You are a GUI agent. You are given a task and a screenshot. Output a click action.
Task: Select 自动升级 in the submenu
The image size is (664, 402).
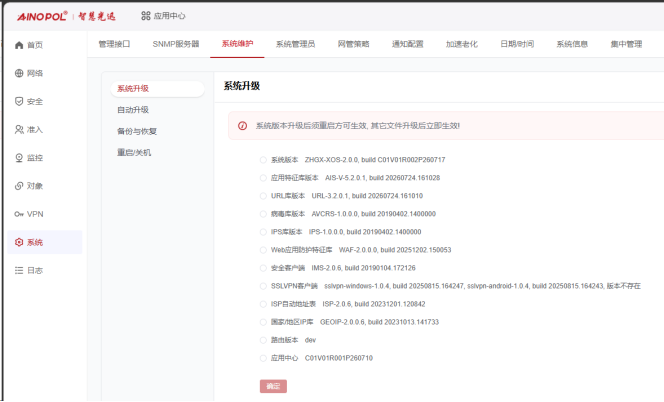[133, 110]
